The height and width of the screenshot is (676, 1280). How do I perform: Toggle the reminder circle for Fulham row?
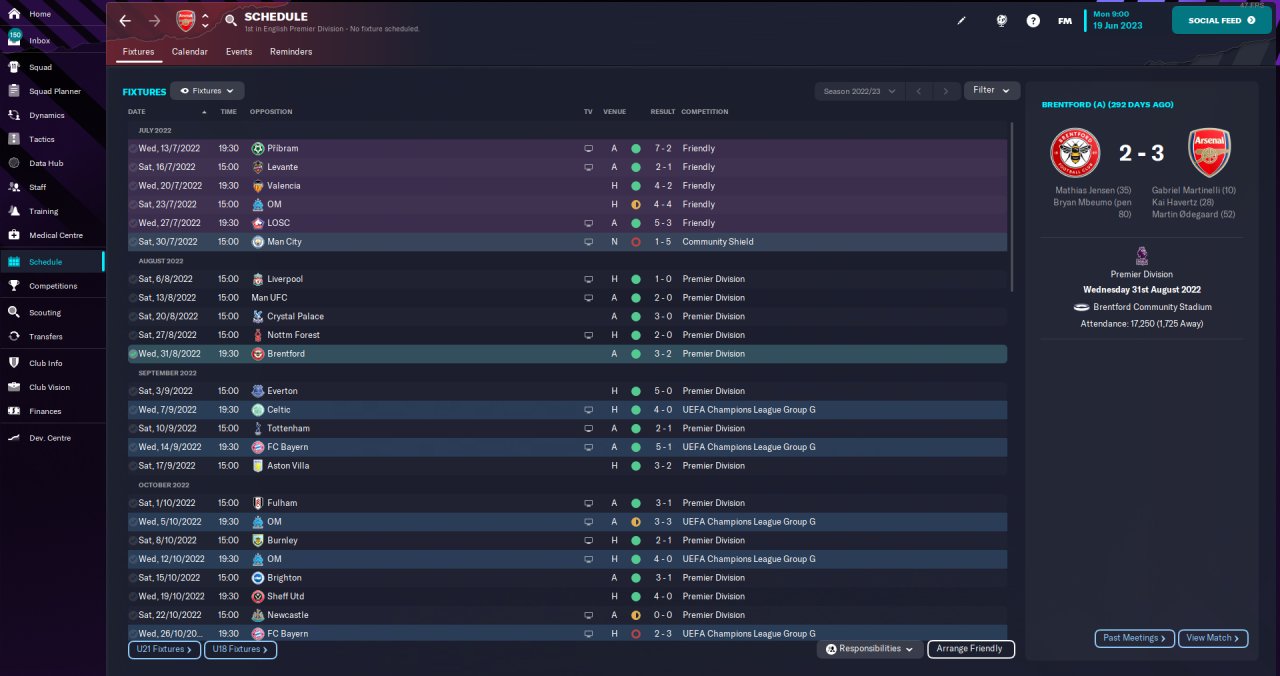[133, 503]
